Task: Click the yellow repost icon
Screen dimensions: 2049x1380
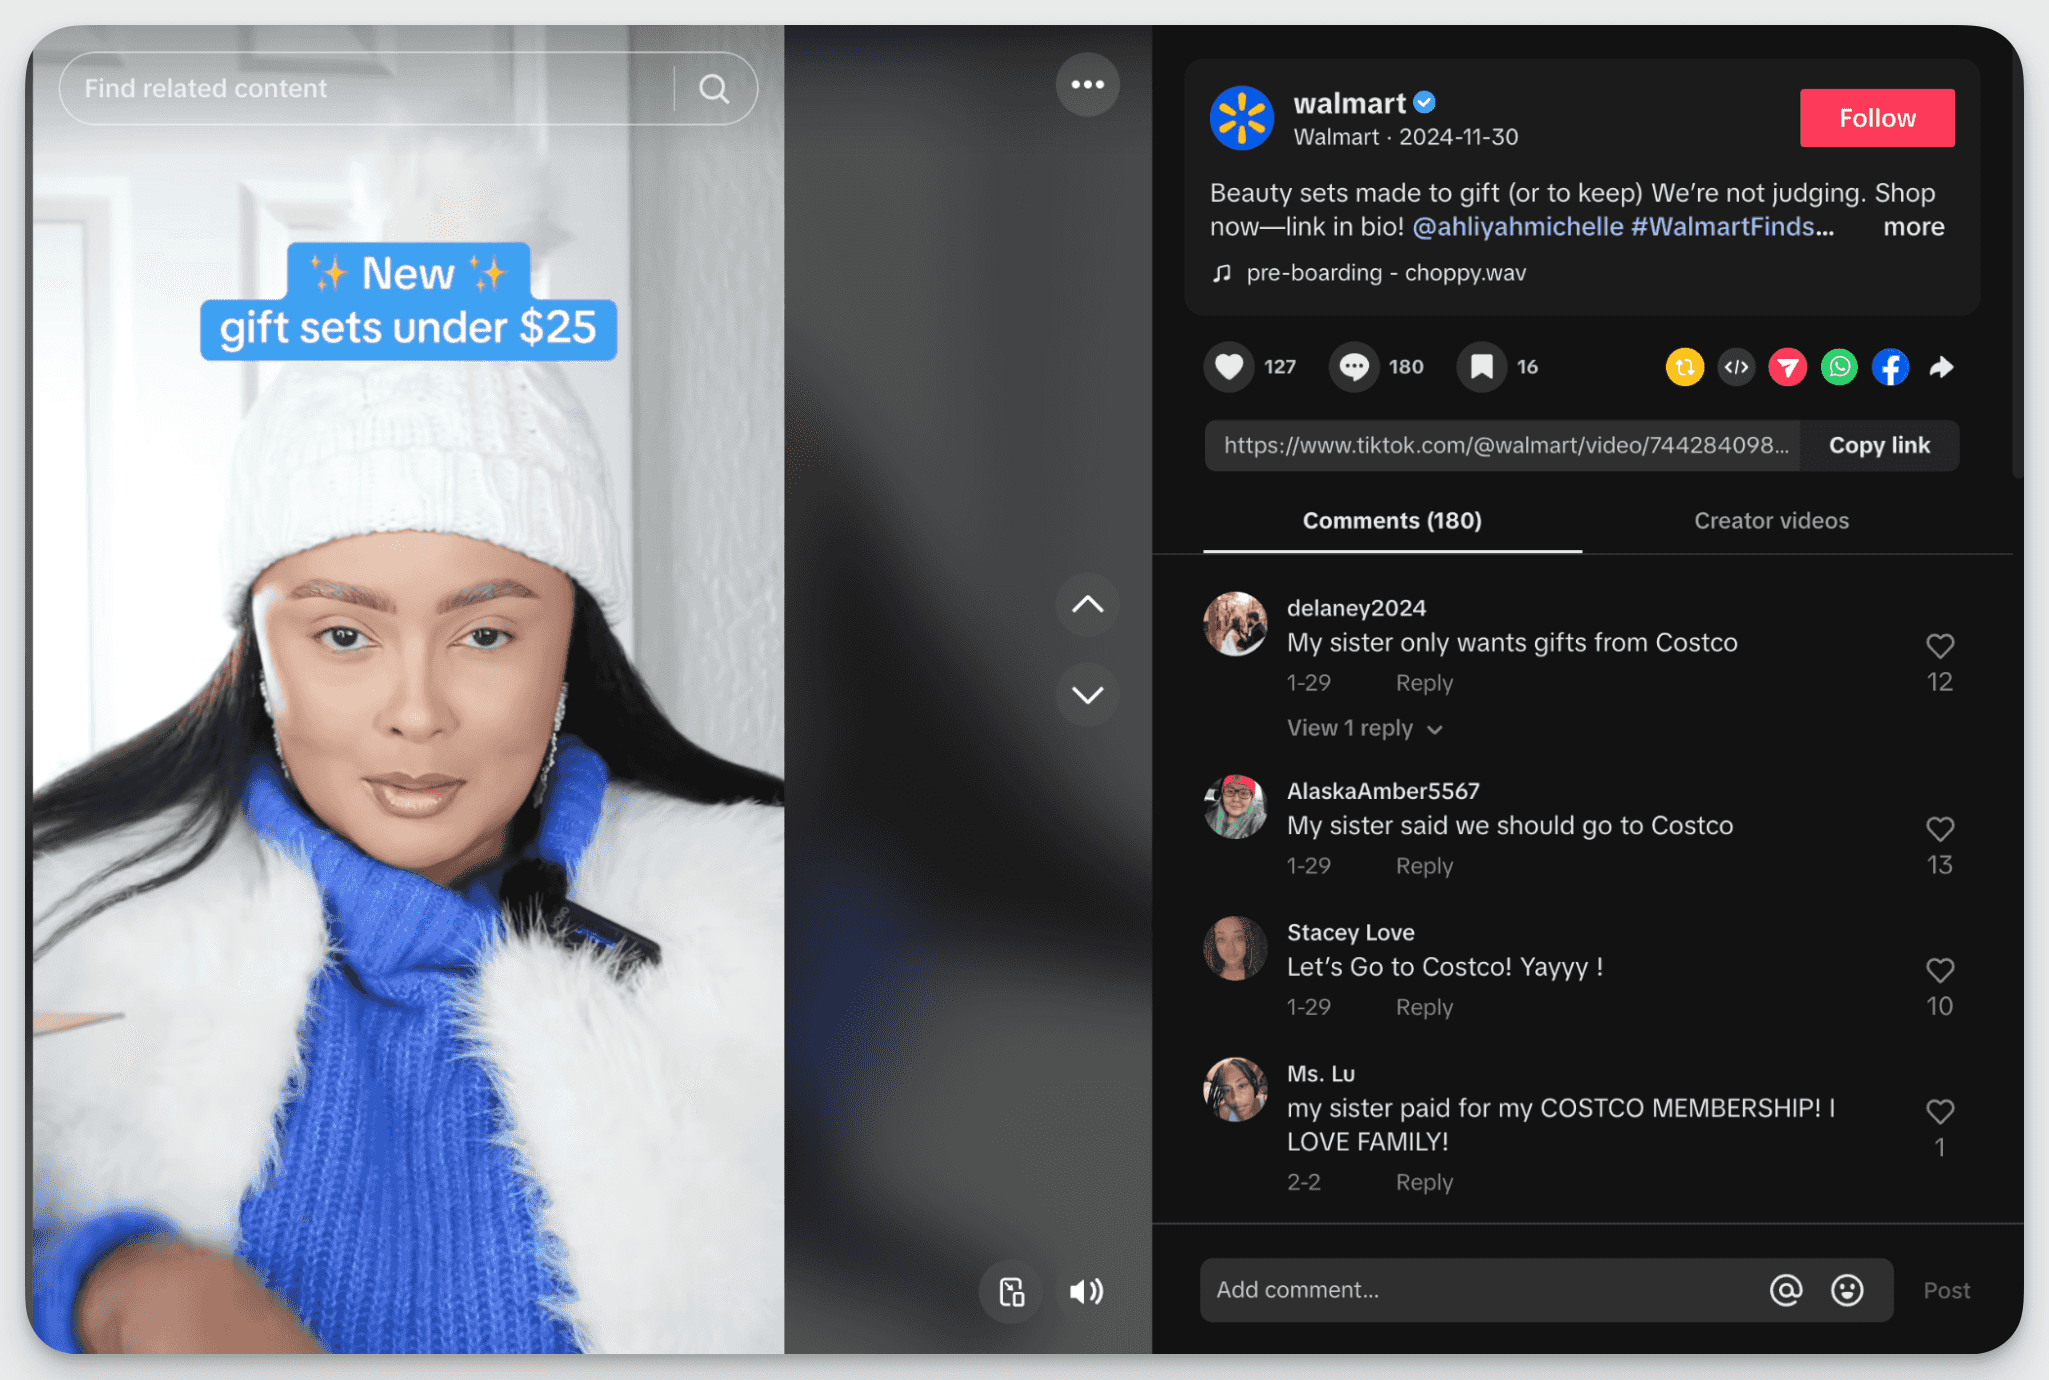Action: tap(1685, 367)
